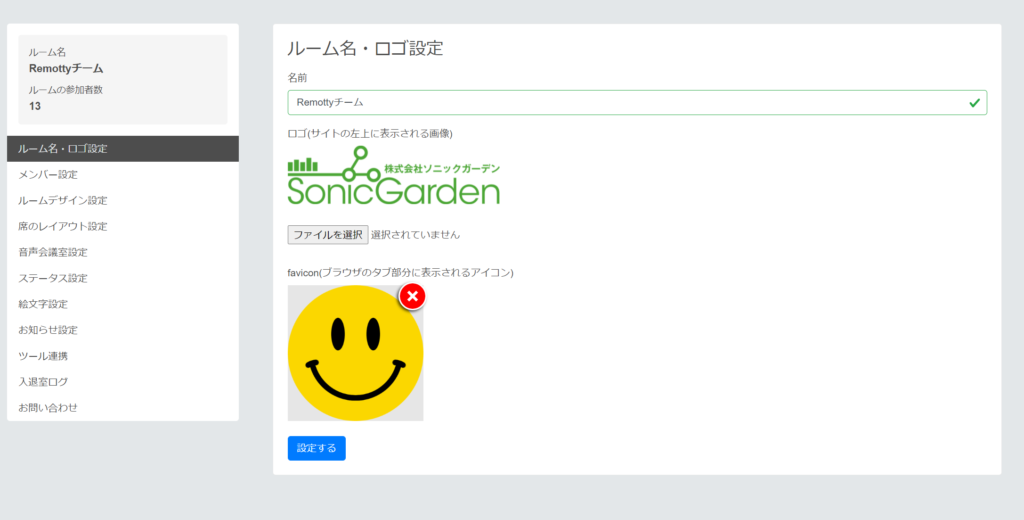Go to ルームデザイン設定

123,201
